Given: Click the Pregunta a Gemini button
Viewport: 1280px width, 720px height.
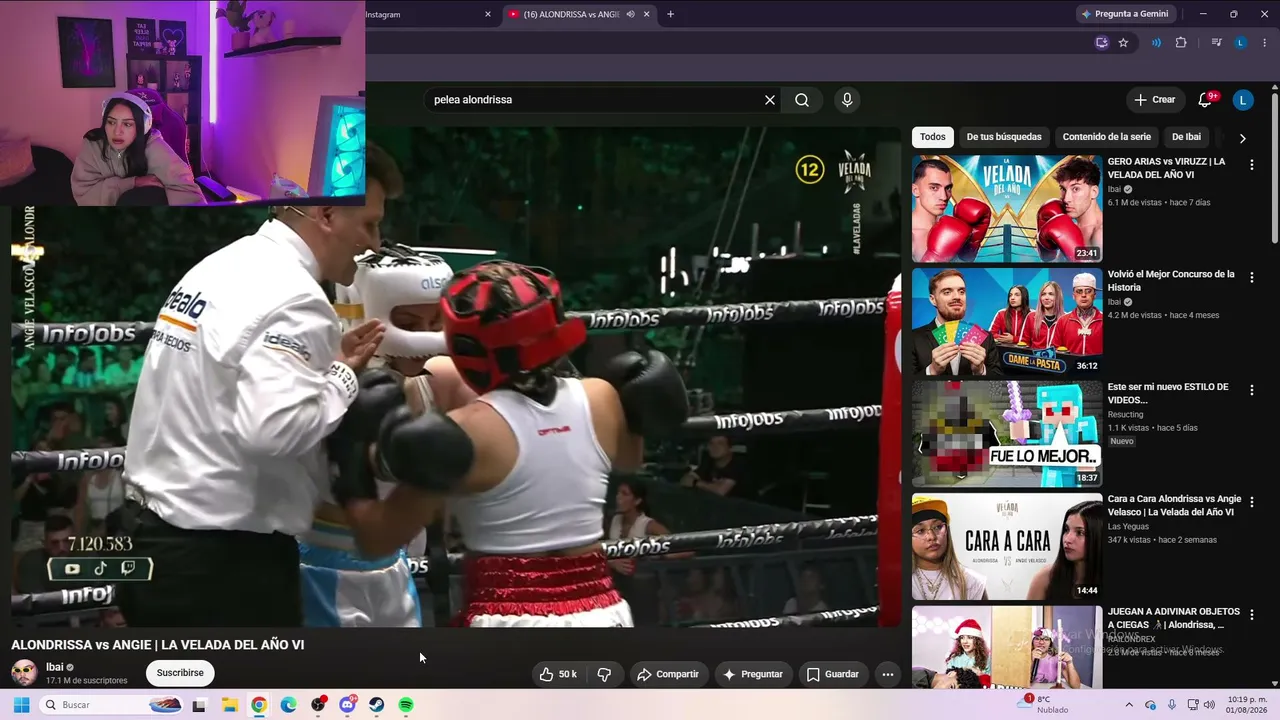Looking at the screenshot, I should [x=1125, y=14].
